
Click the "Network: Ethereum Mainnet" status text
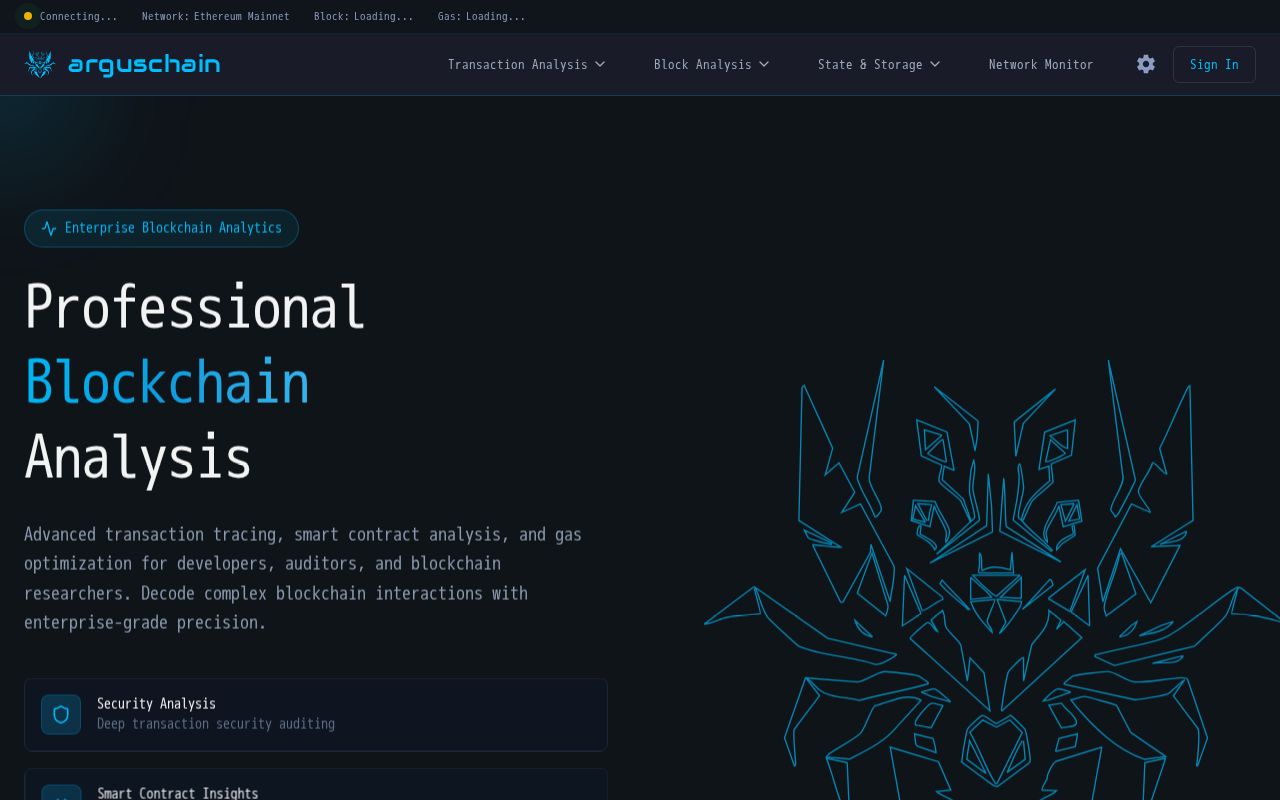pyautogui.click(x=216, y=16)
